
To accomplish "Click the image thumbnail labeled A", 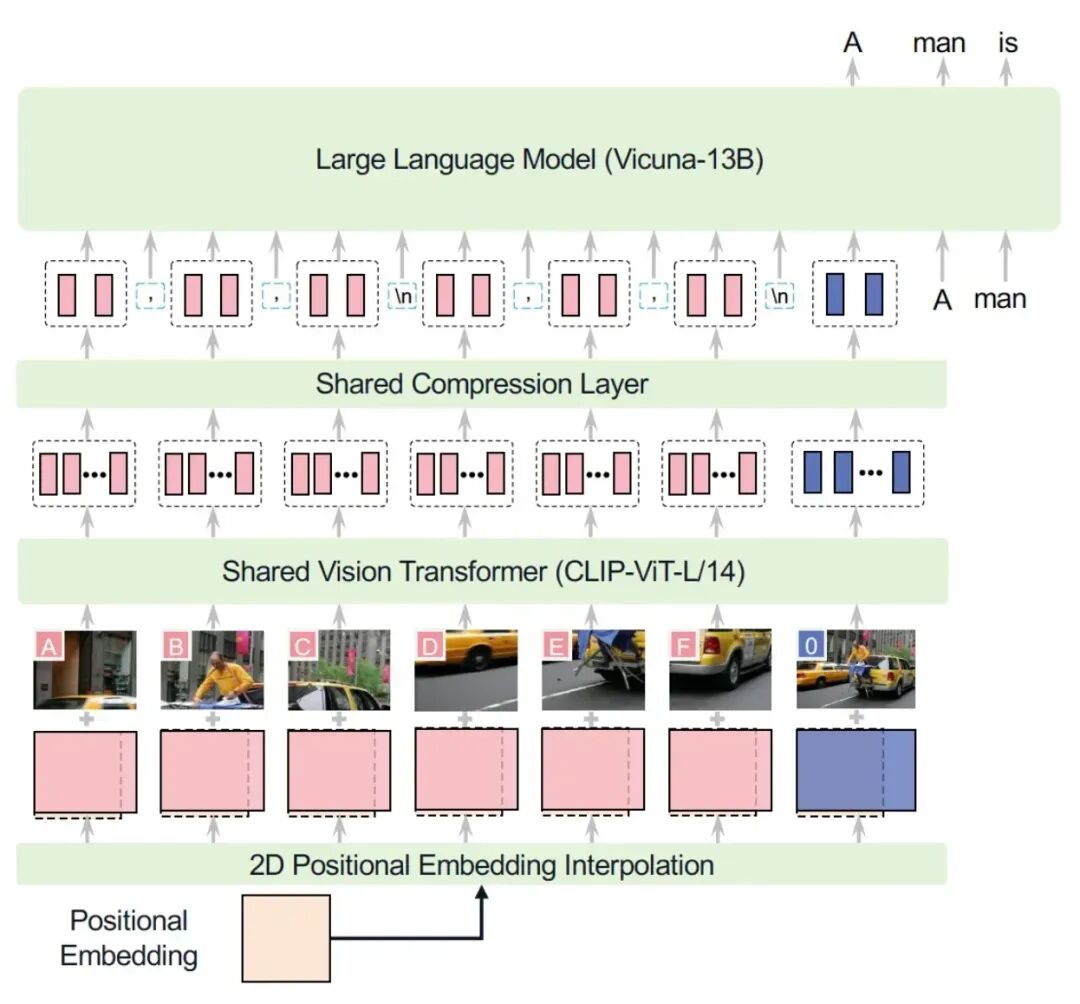I will (x=85, y=669).
